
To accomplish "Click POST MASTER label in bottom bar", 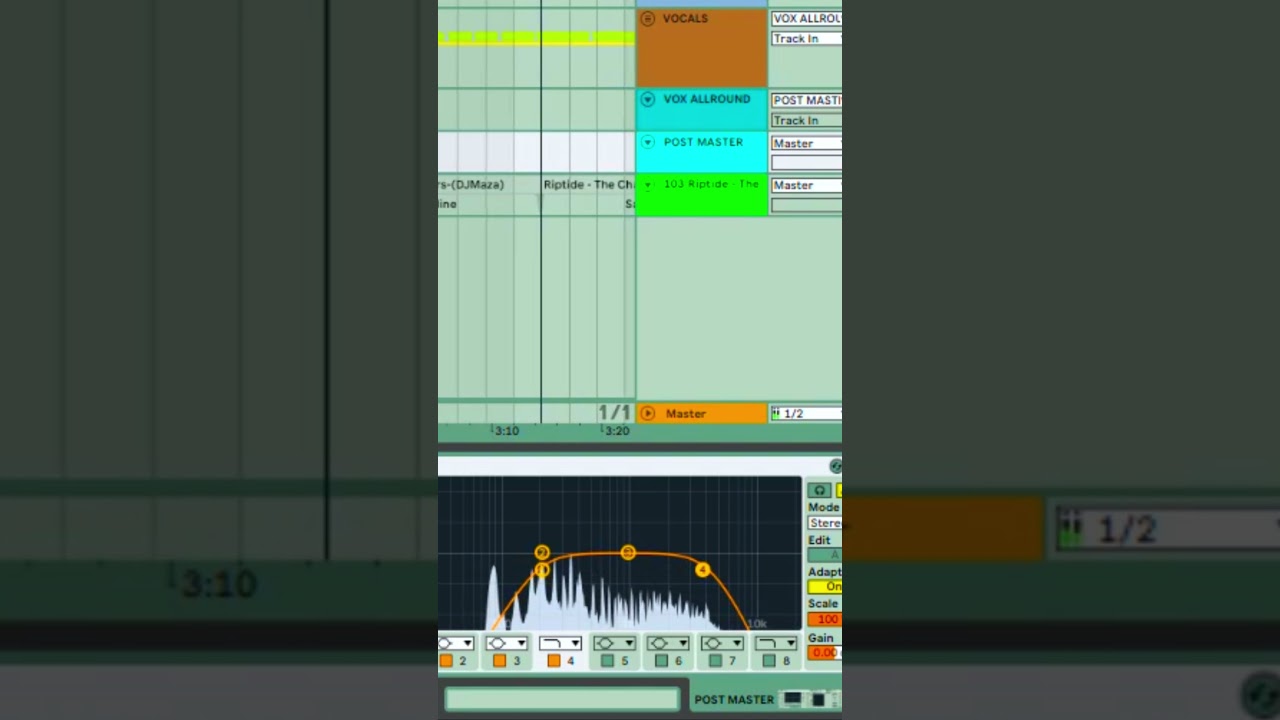I will (x=734, y=700).
